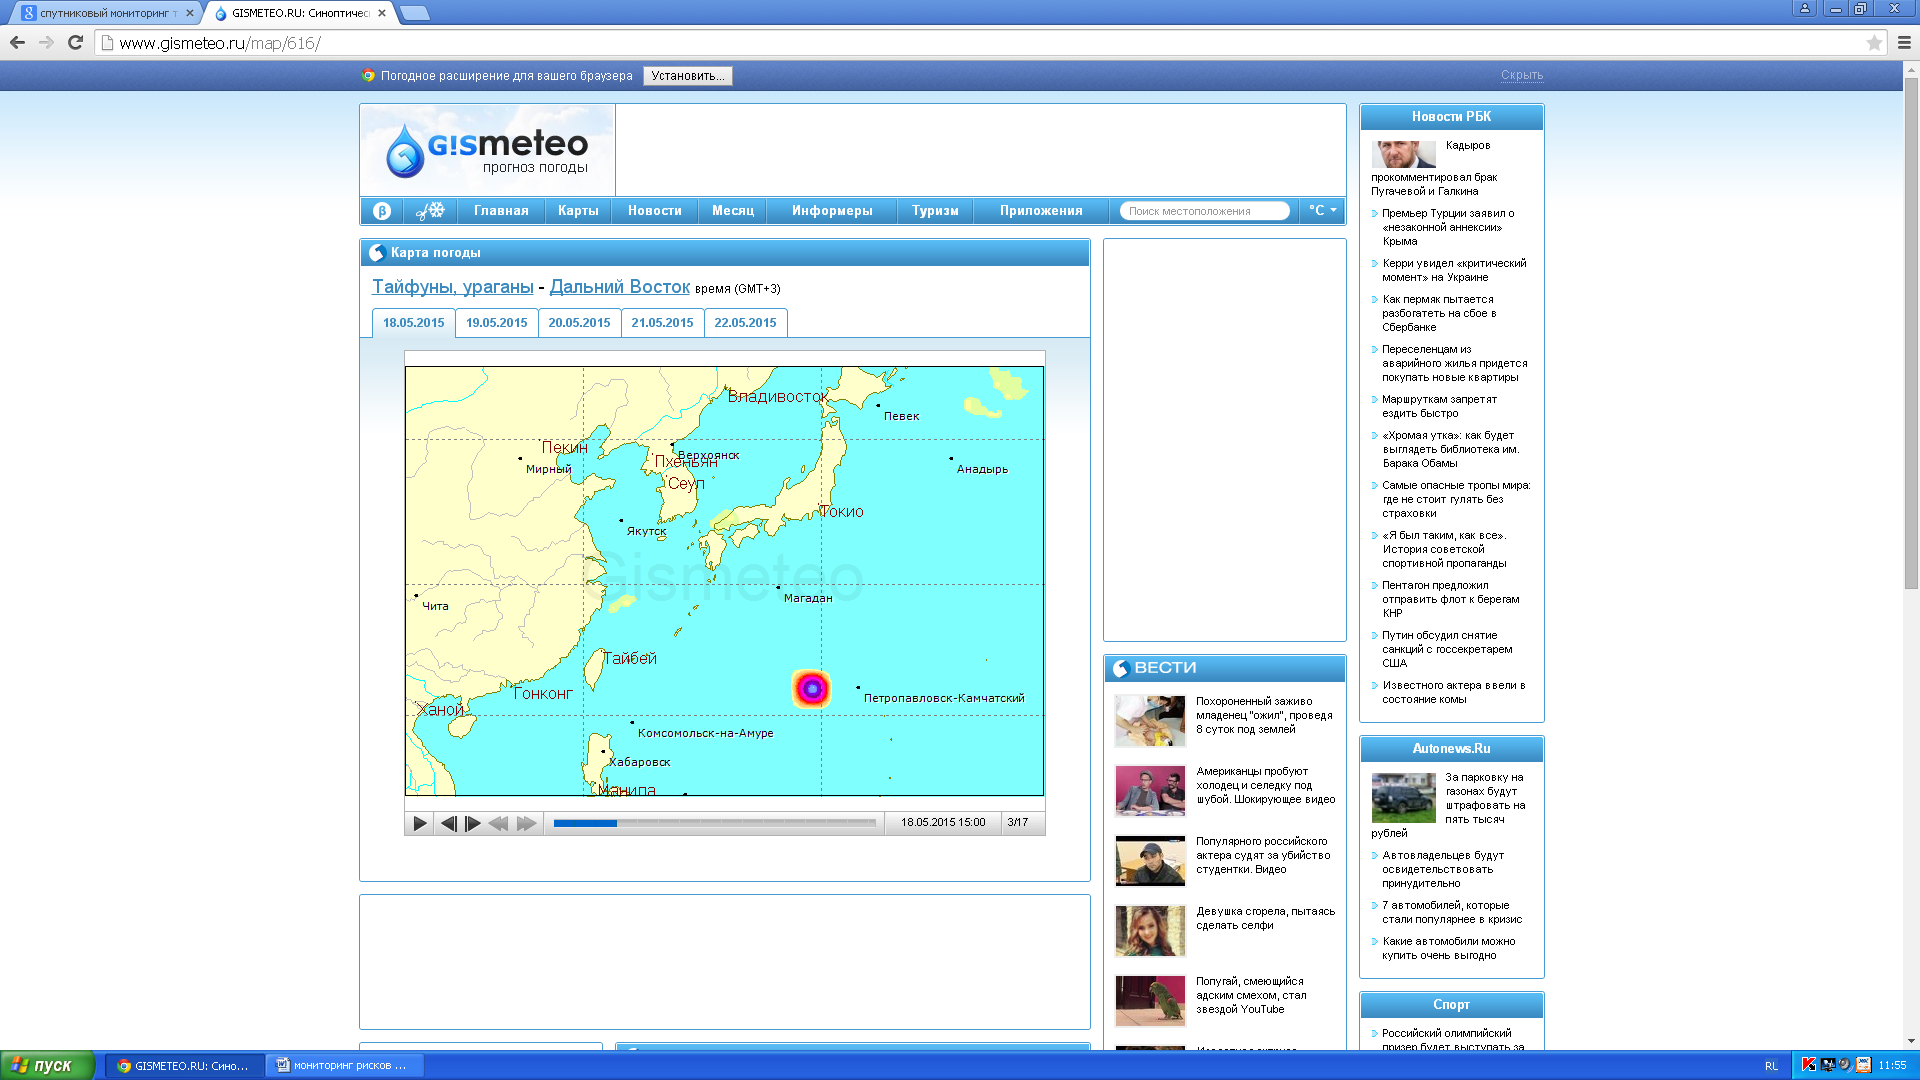1920x1080 pixels.
Task: Switch to мониторинг рисков taskbar window
Action: click(343, 1065)
